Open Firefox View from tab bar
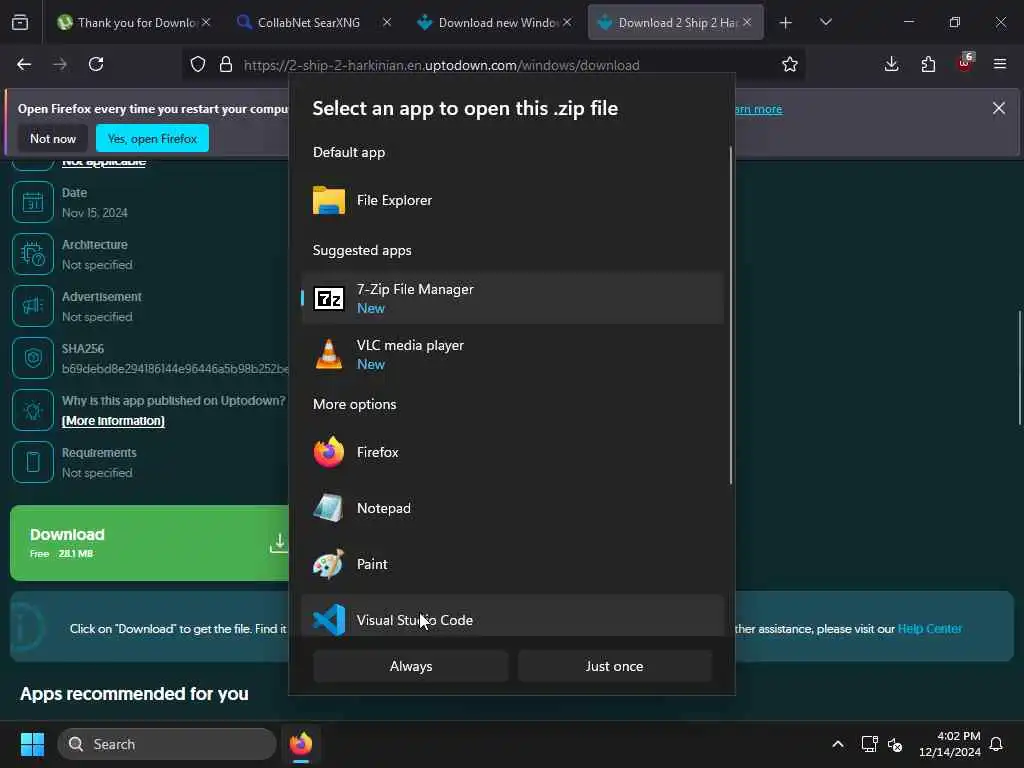The width and height of the screenshot is (1024, 768). click(x=20, y=22)
